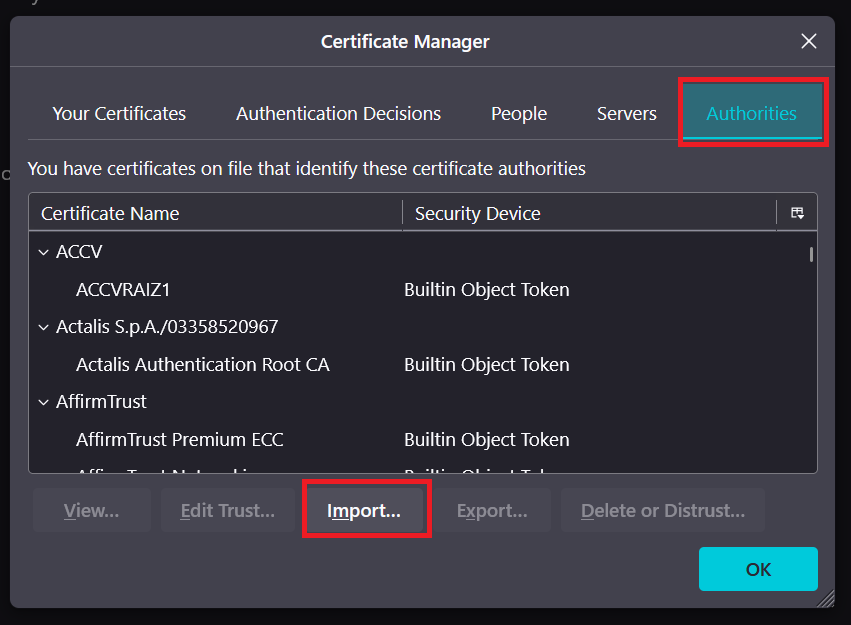Viewport: 851px width, 625px height.
Task: Click the Export button
Action: click(x=492, y=511)
